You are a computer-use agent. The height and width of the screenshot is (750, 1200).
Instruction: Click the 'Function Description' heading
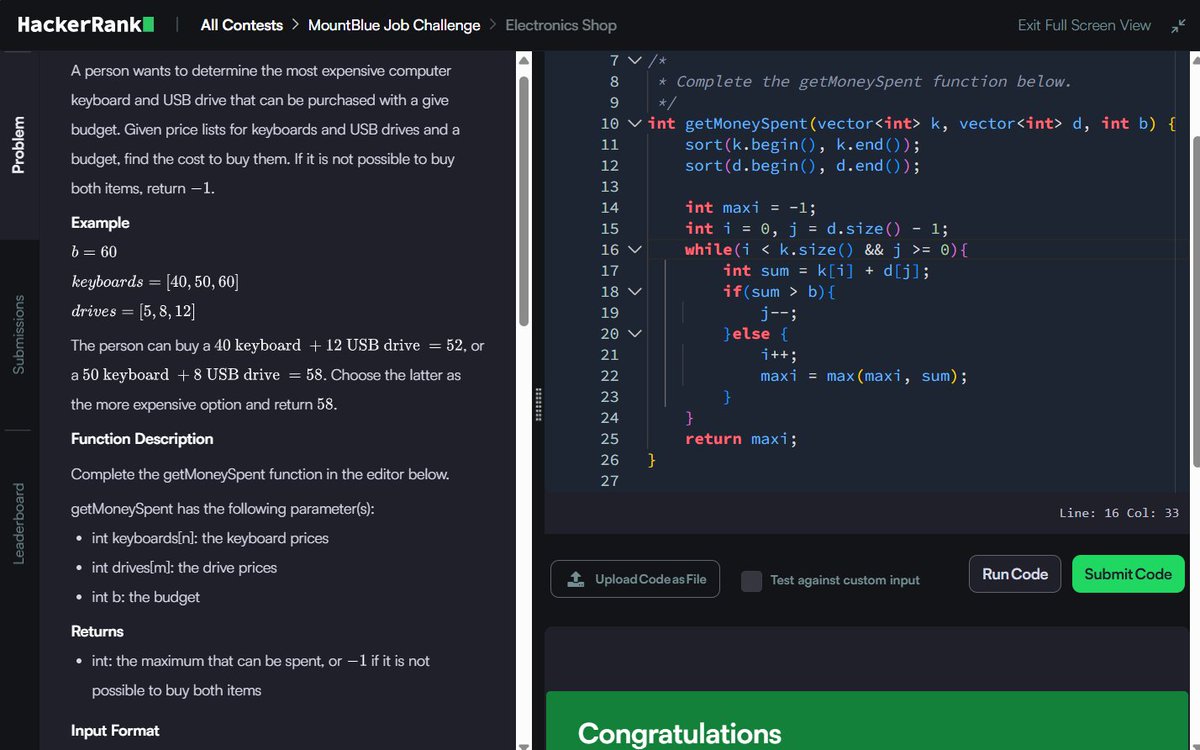pyautogui.click(x=142, y=438)
